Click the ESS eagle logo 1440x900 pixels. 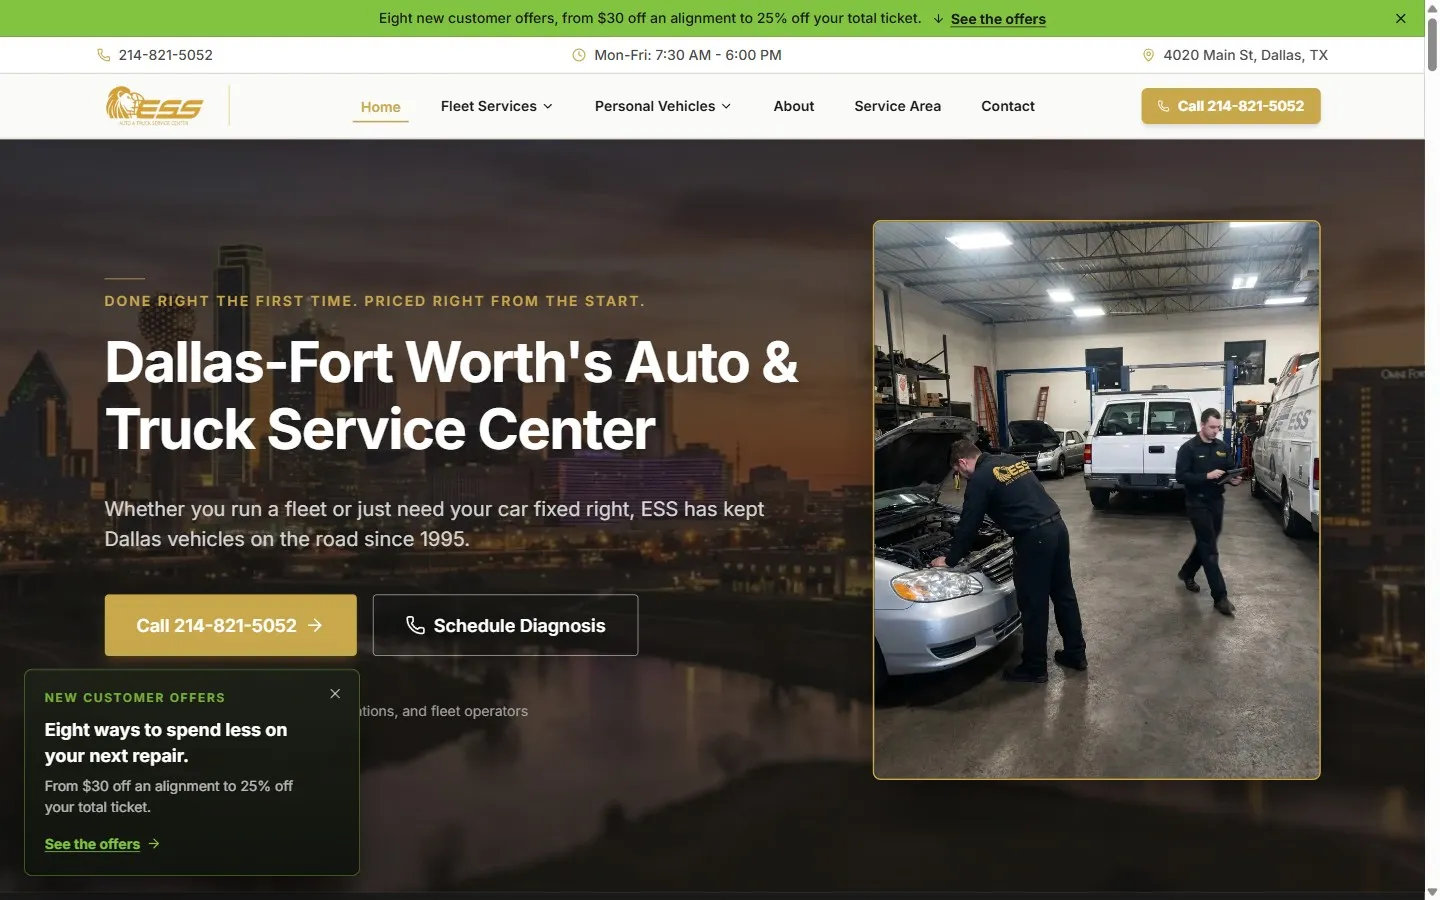(154, 105)
